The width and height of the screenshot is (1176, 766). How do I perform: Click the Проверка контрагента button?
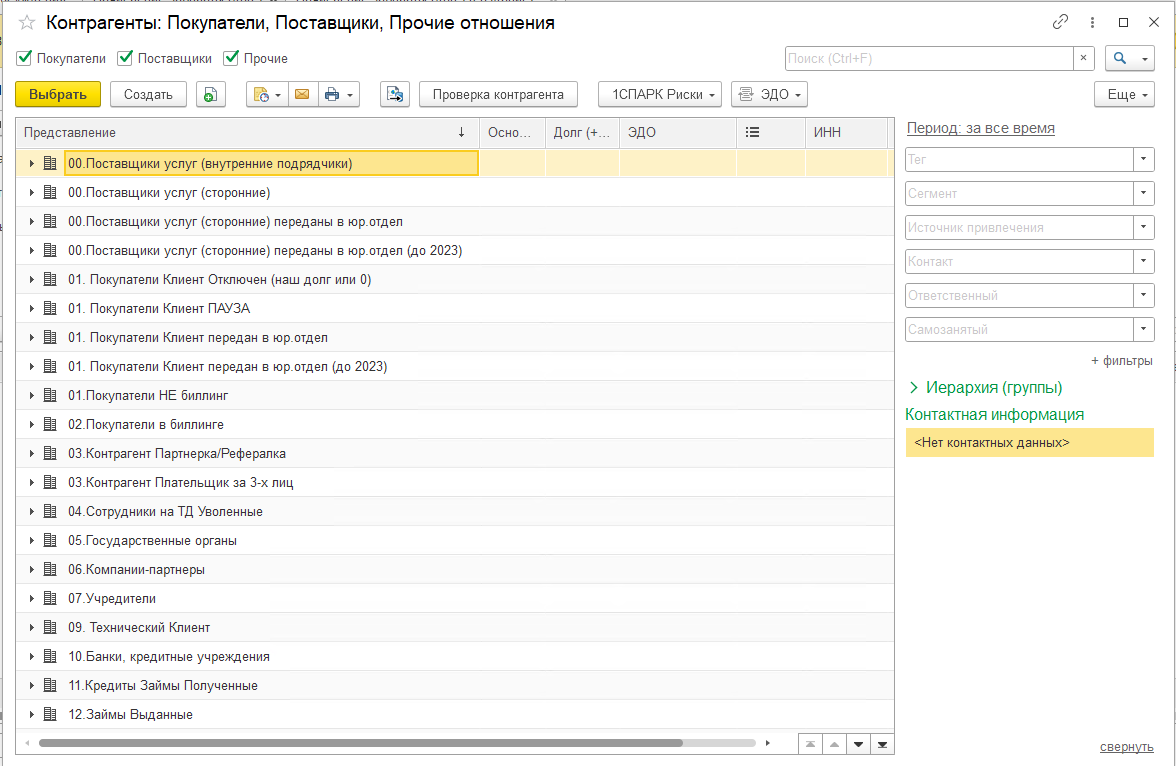point(498,95)
